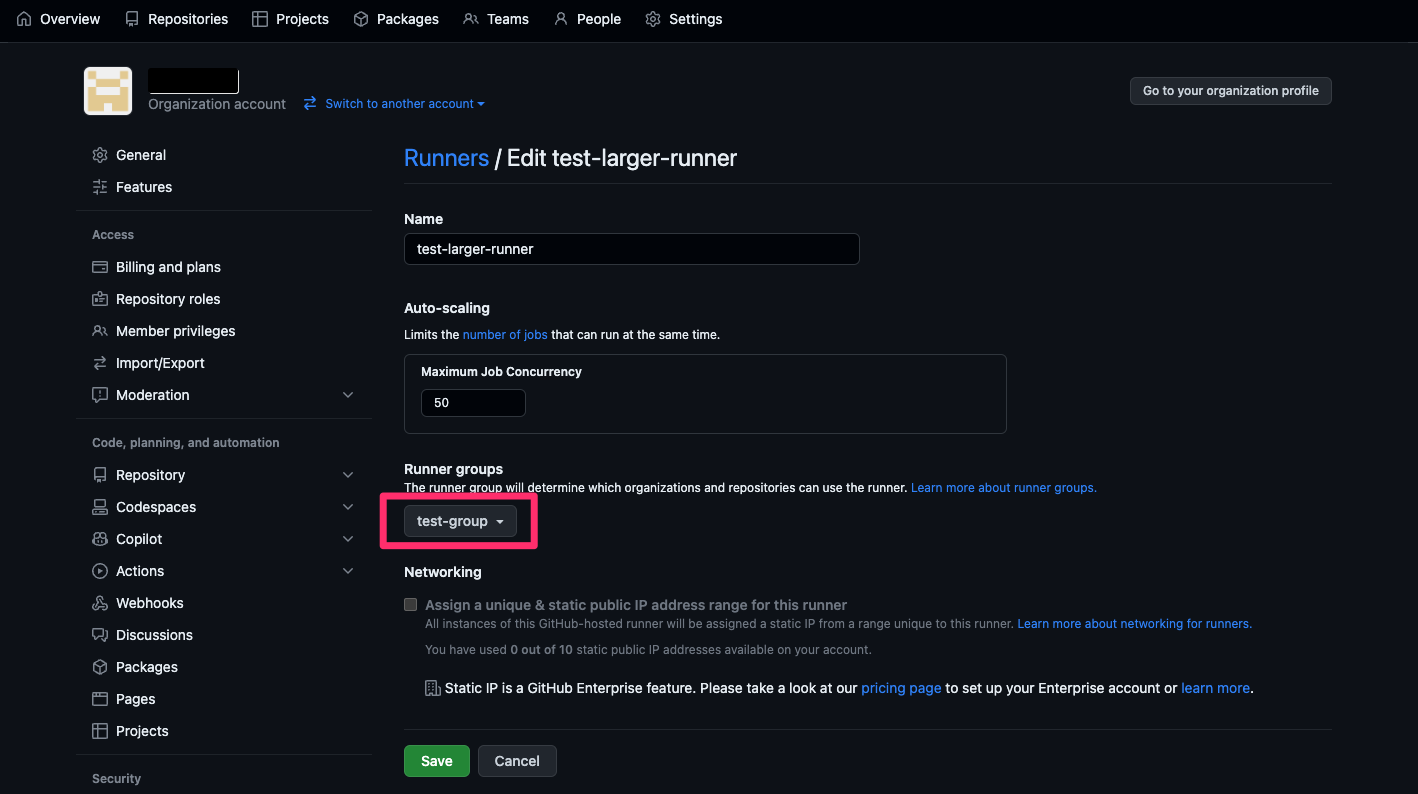Viewport: 1418px width, 794px height.
Task: Open the Packages cube icon
Action: tap(359, 18)
